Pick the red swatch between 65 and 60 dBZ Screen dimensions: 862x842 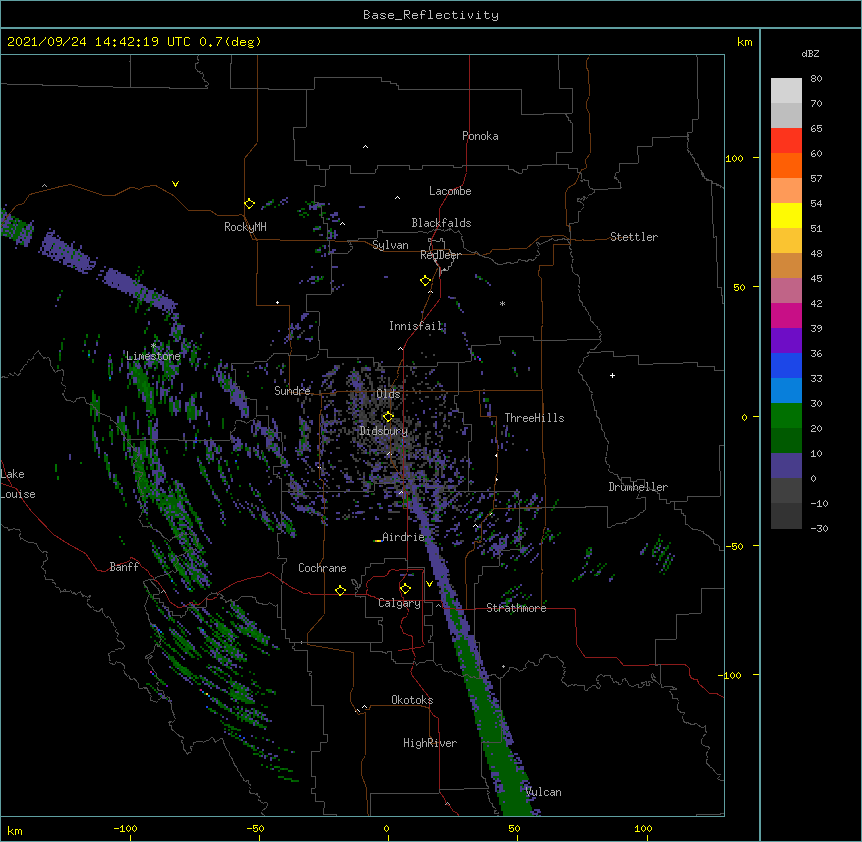(x=786, y=140)
